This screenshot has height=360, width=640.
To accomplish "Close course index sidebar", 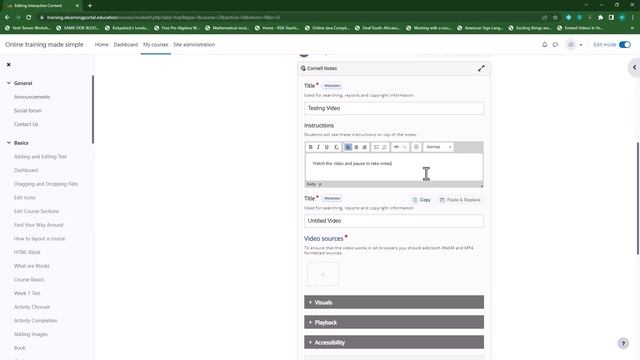I will [9, 64].
